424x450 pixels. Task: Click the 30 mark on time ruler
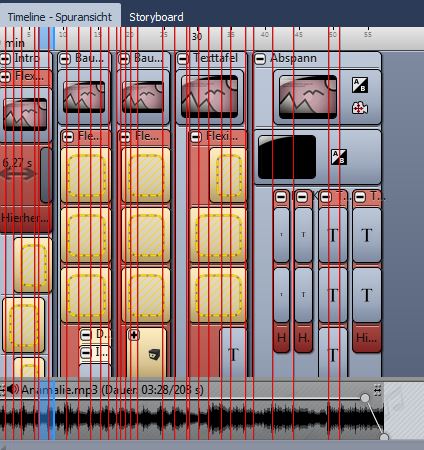[x=197, y=36]
